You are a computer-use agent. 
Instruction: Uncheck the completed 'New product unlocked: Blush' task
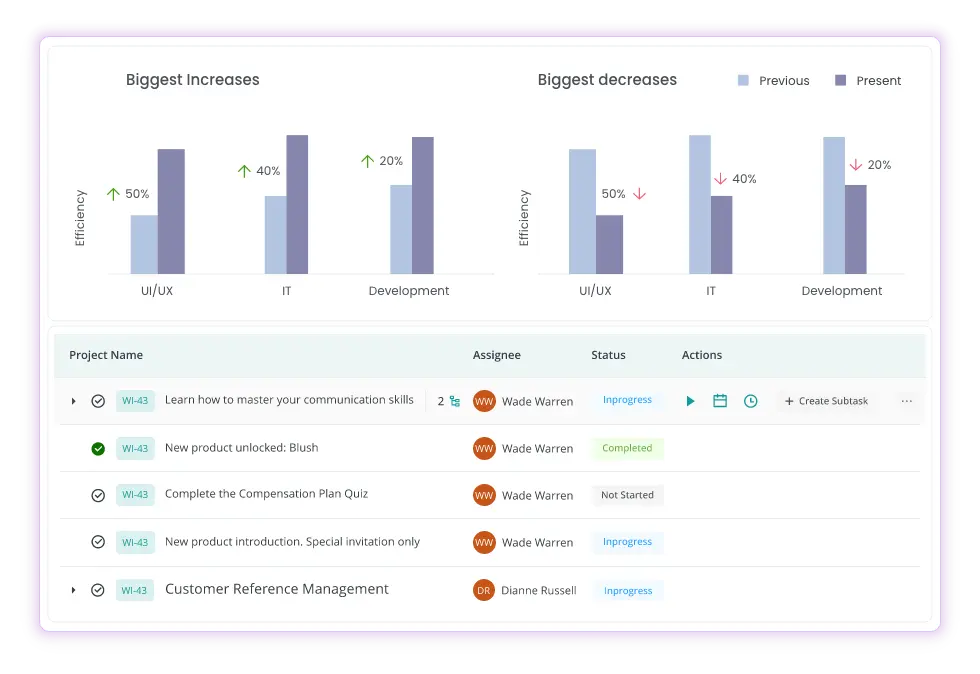(98, 448)
